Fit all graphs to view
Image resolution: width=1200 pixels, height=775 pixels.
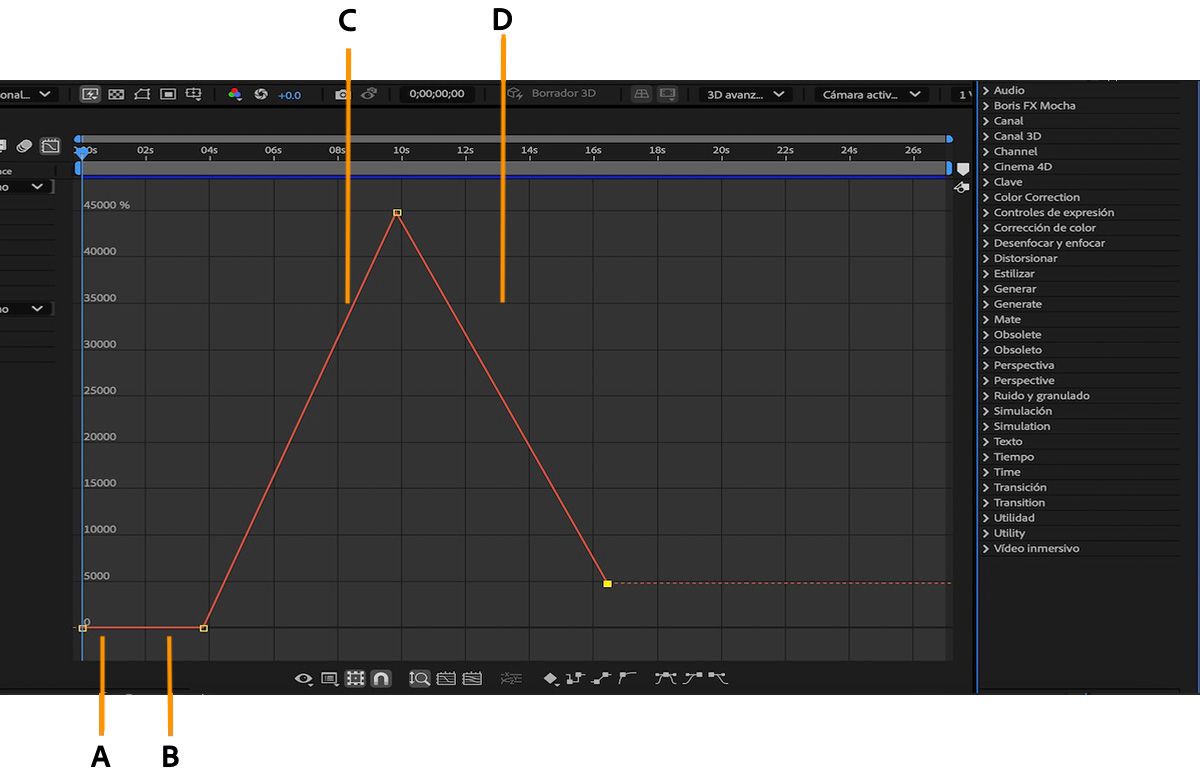point(472,678)
